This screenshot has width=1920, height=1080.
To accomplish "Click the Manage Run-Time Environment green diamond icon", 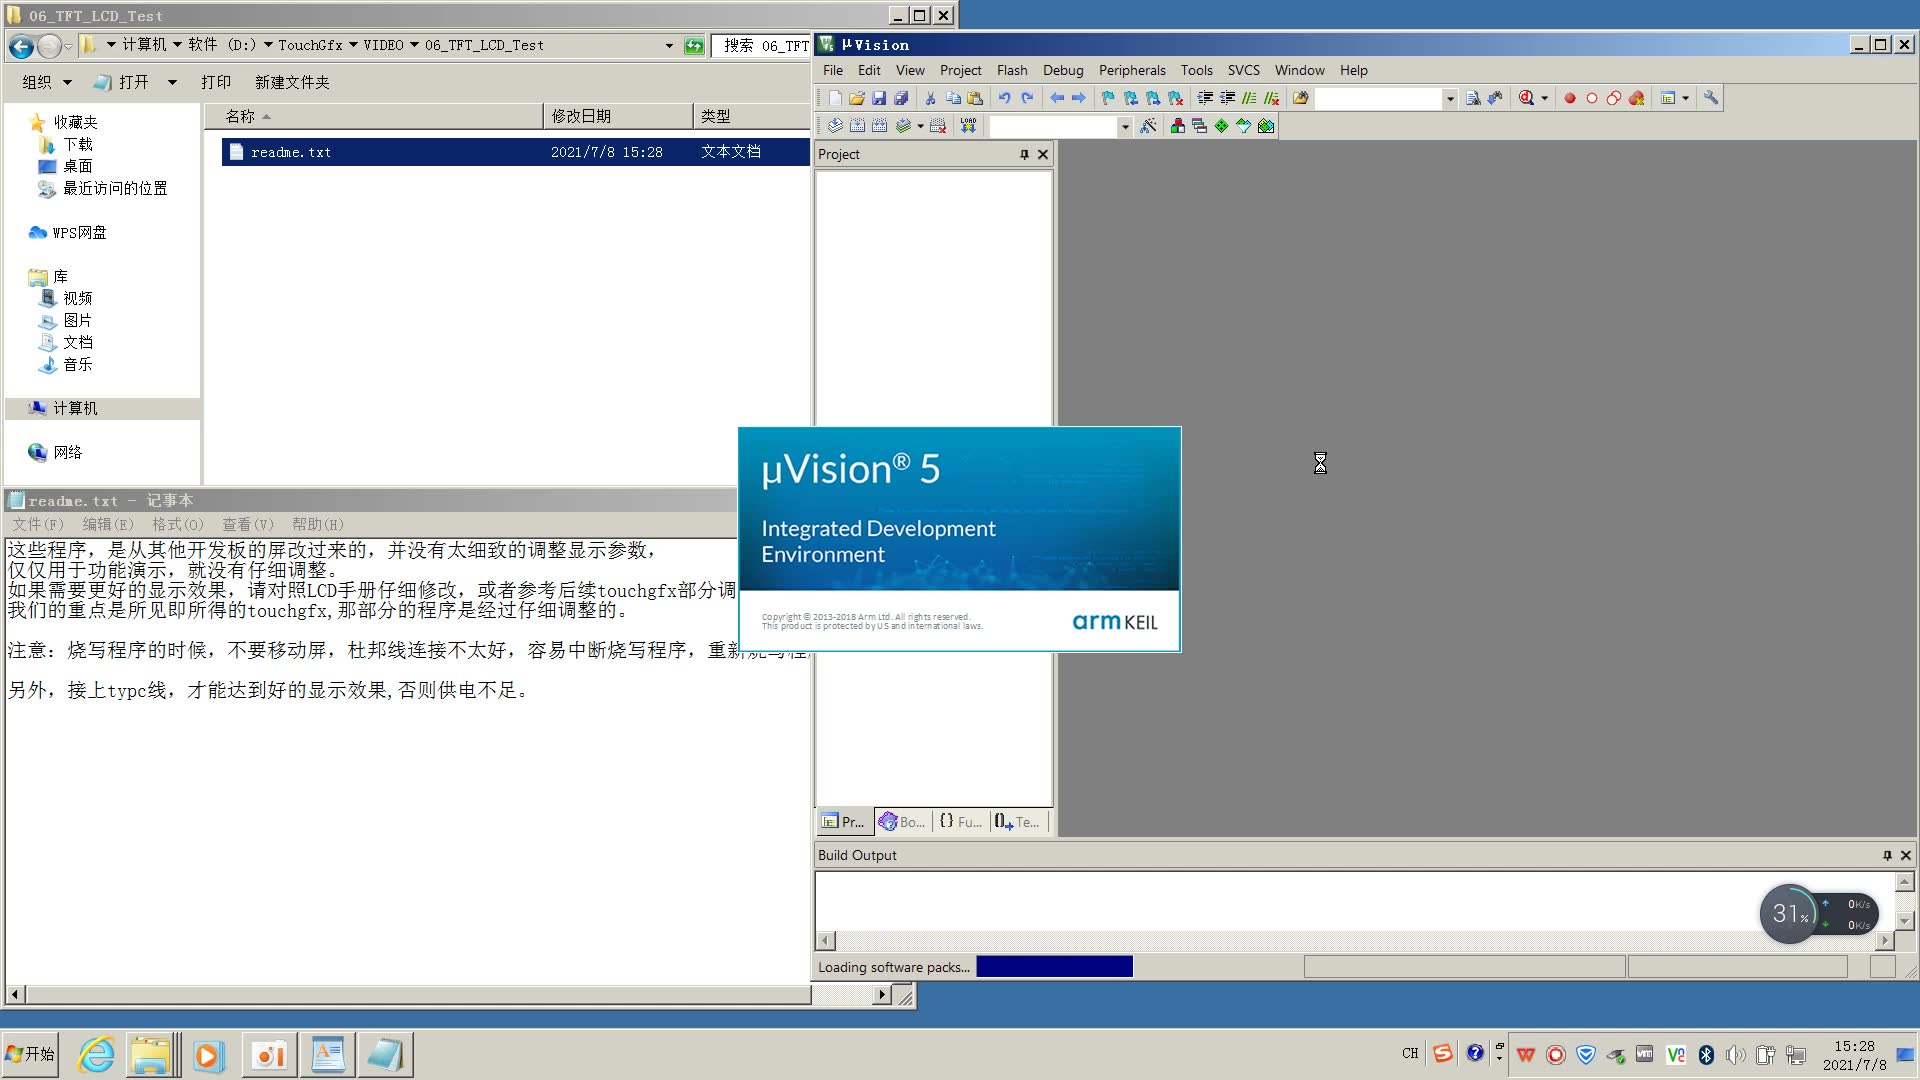I will click(x=1221, y=126).
